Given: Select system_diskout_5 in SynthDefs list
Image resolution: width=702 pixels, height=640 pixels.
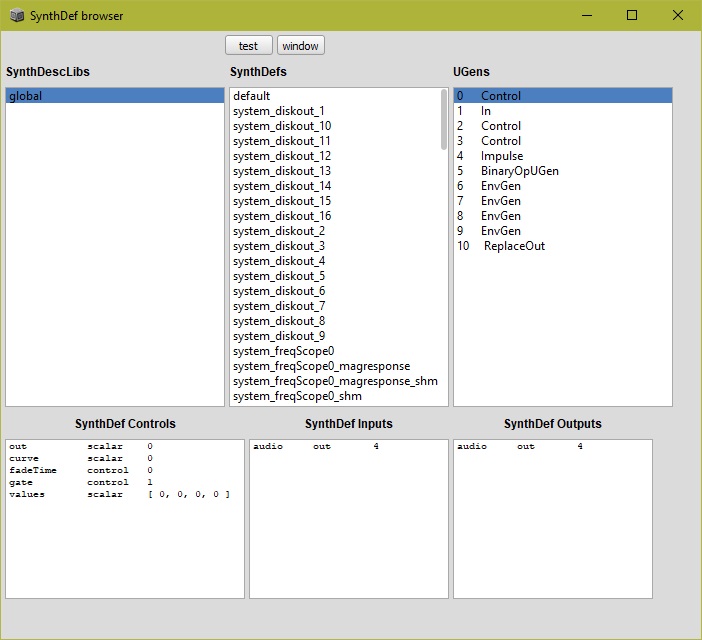Looking at the screenshot, I should click(x=335, y=276).
